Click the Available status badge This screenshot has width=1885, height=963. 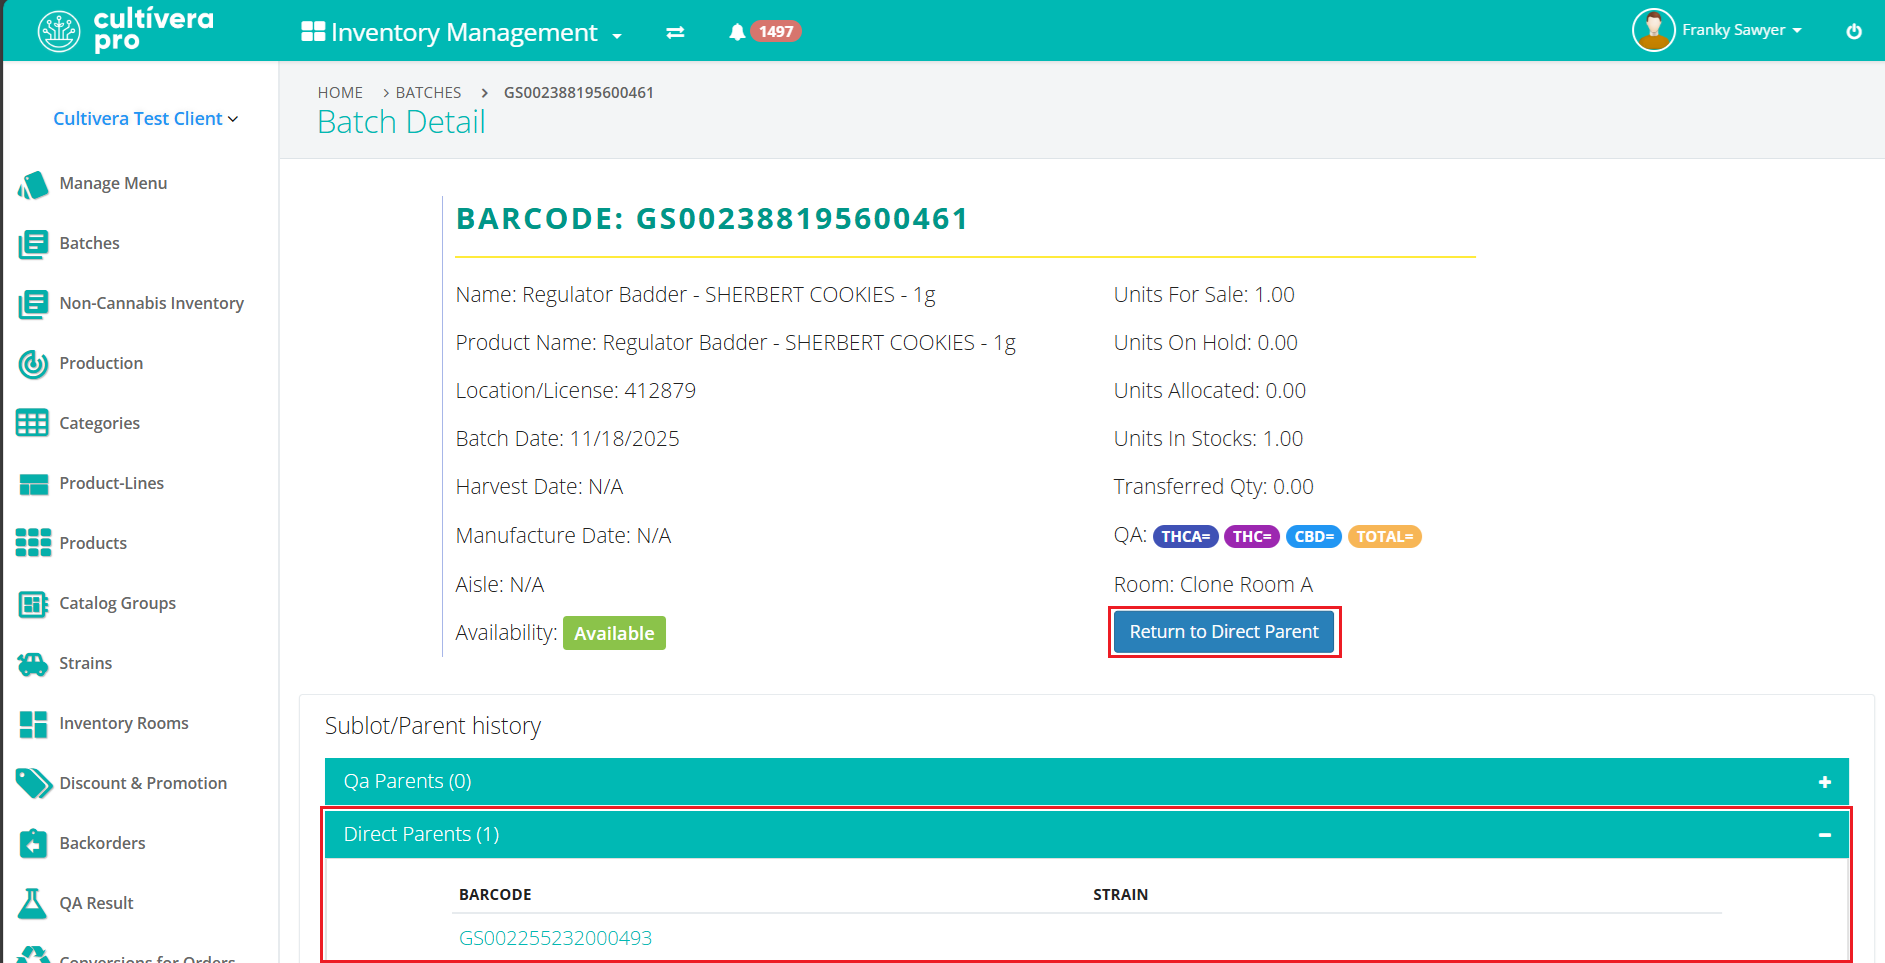(614, 633)
